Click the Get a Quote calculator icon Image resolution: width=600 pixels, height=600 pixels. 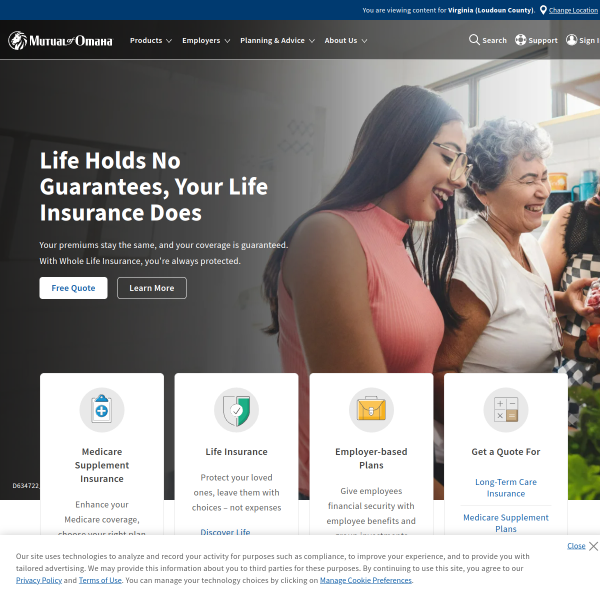click(x=506, y=410)
